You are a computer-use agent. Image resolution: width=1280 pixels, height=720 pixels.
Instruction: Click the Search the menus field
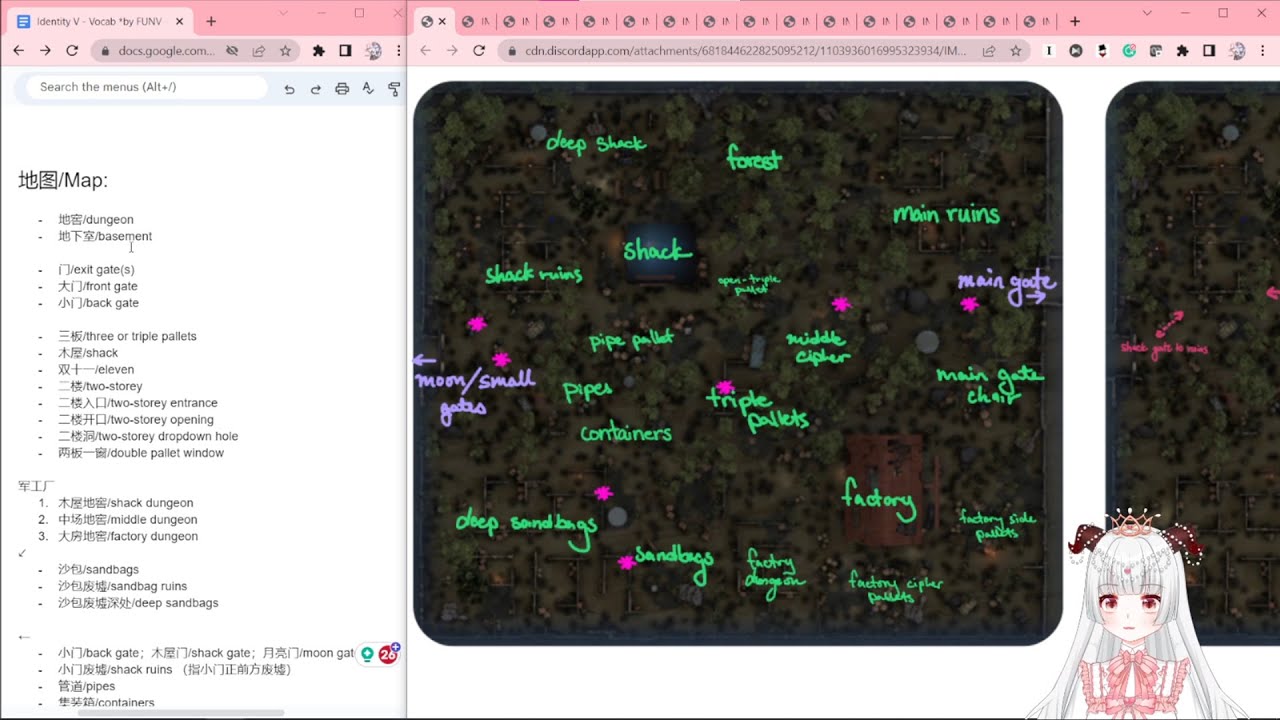pos(150,87)
